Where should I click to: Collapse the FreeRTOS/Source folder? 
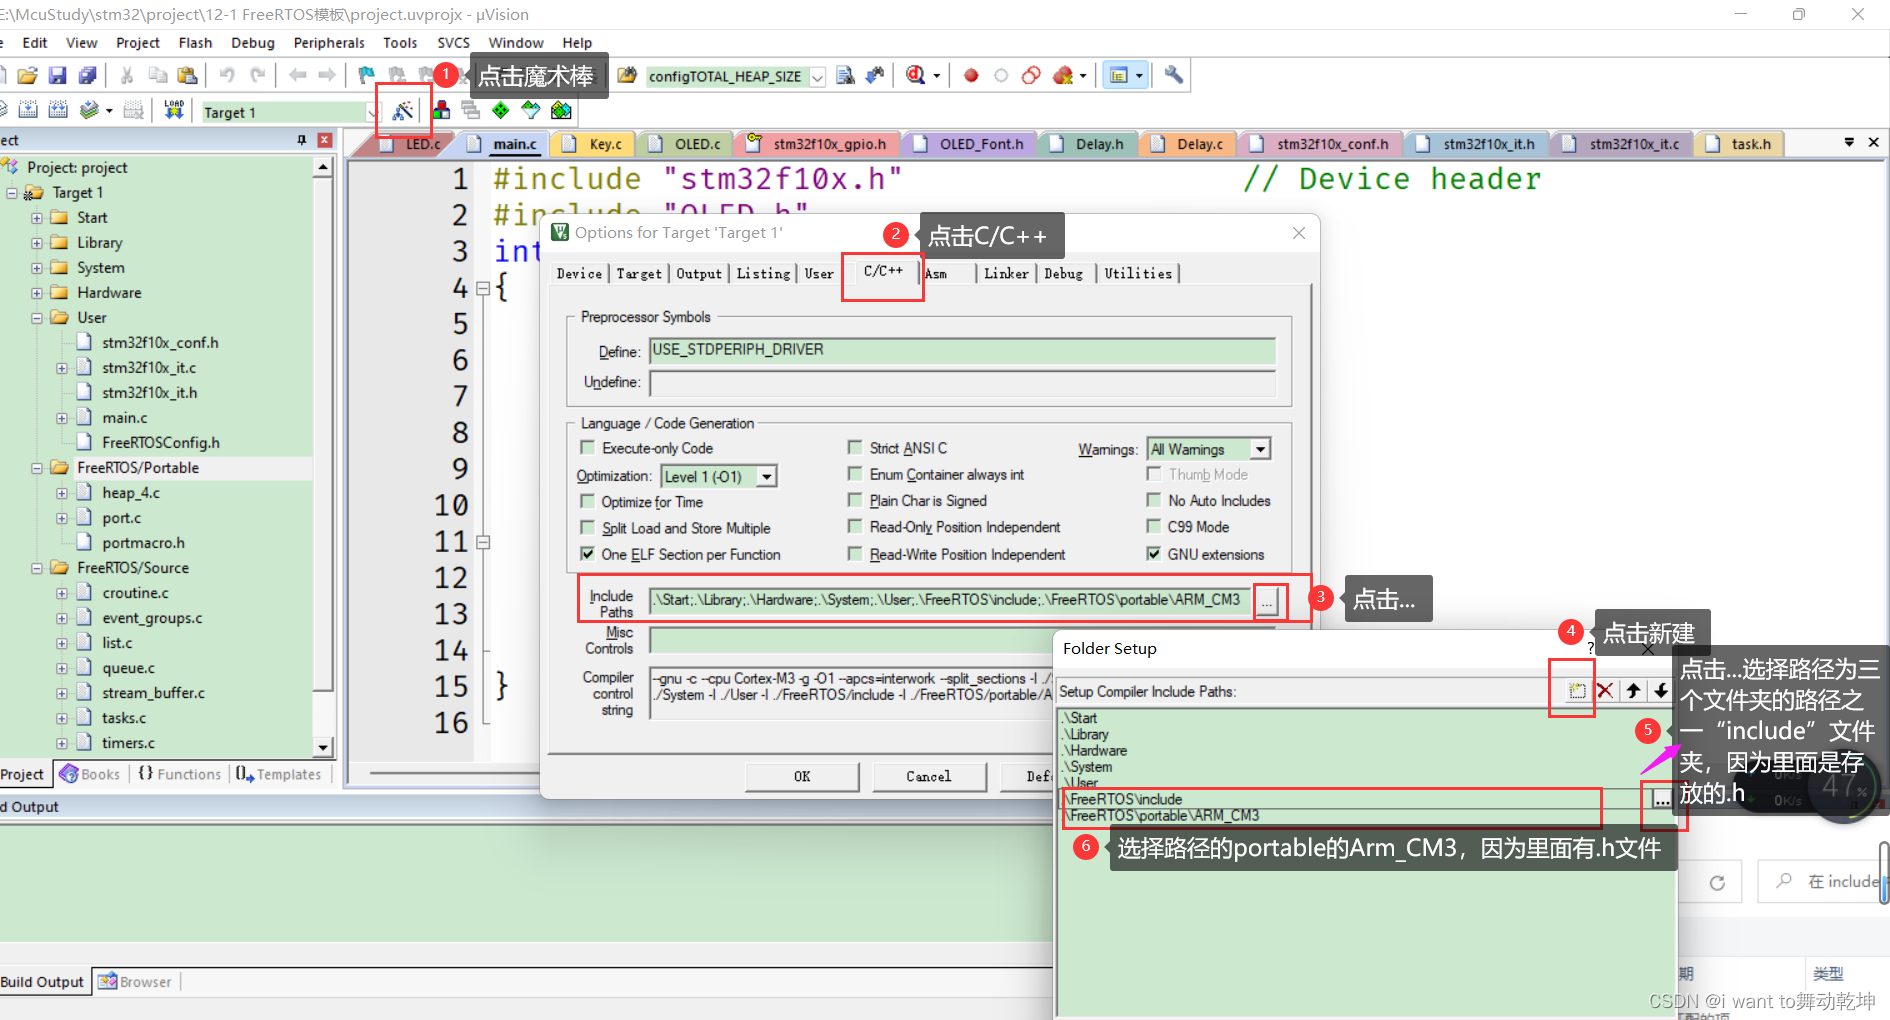tap(37, 568)
